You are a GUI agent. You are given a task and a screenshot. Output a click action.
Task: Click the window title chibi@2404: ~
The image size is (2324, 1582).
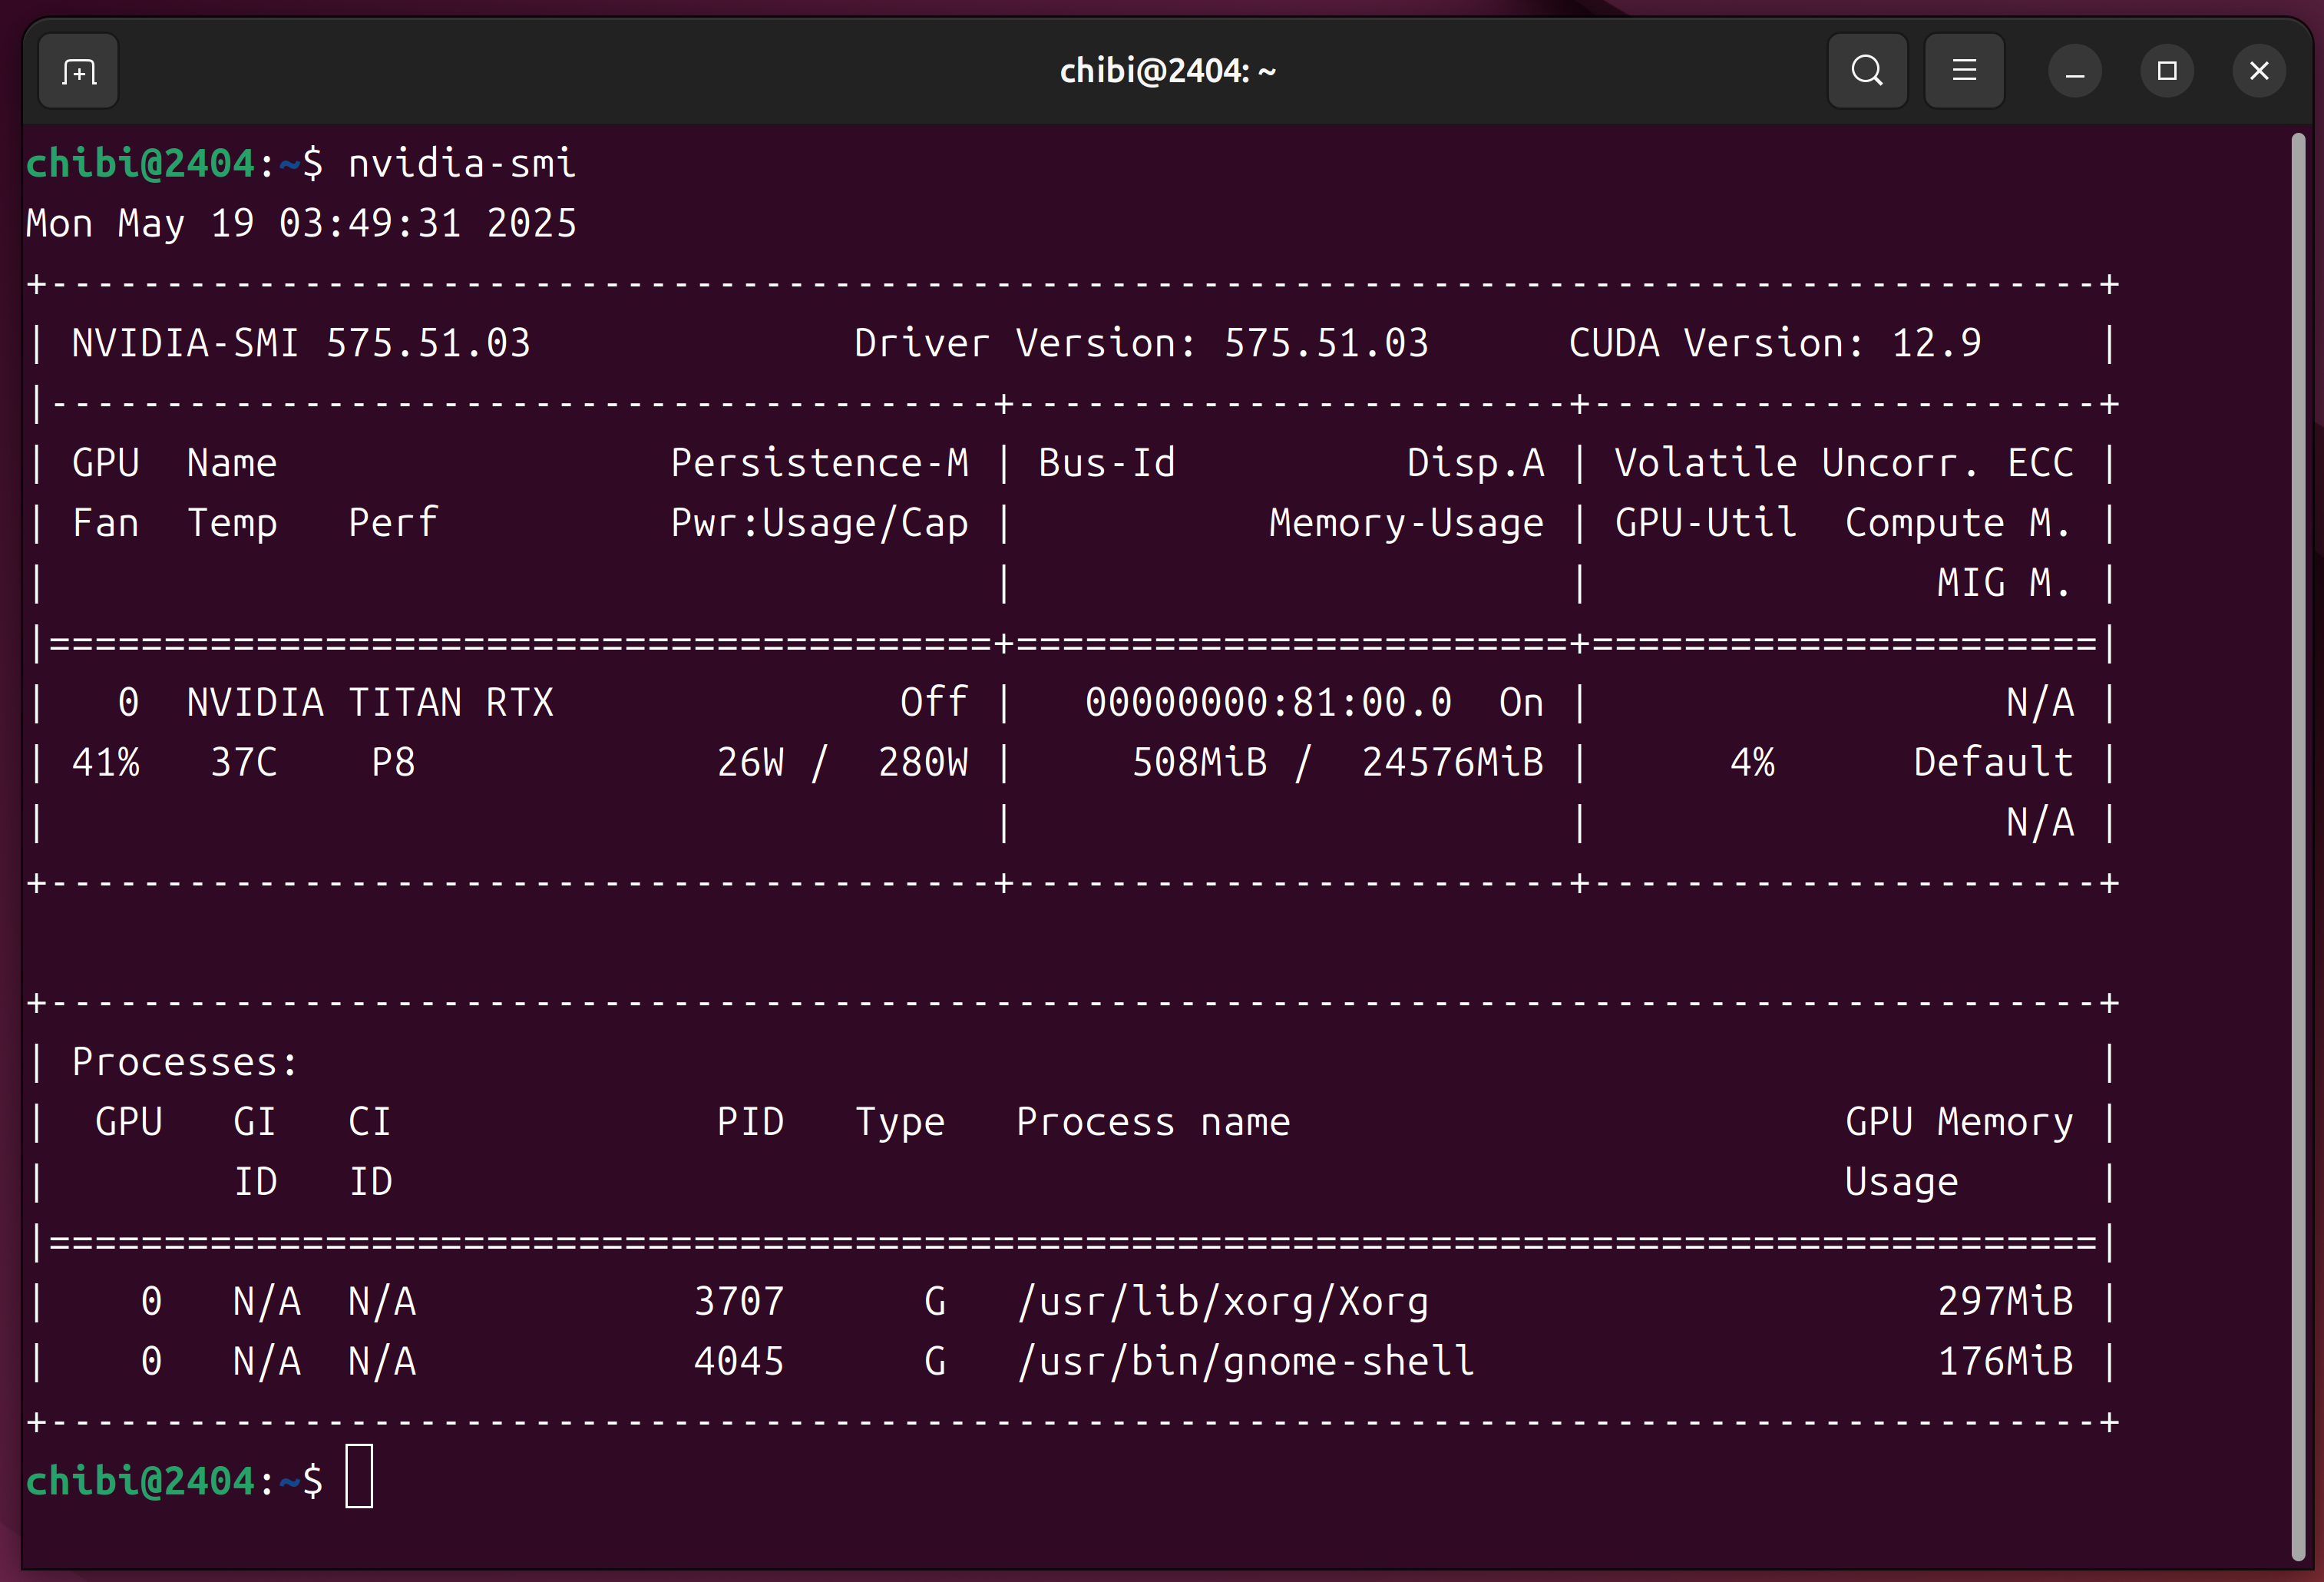[1167, 71]
